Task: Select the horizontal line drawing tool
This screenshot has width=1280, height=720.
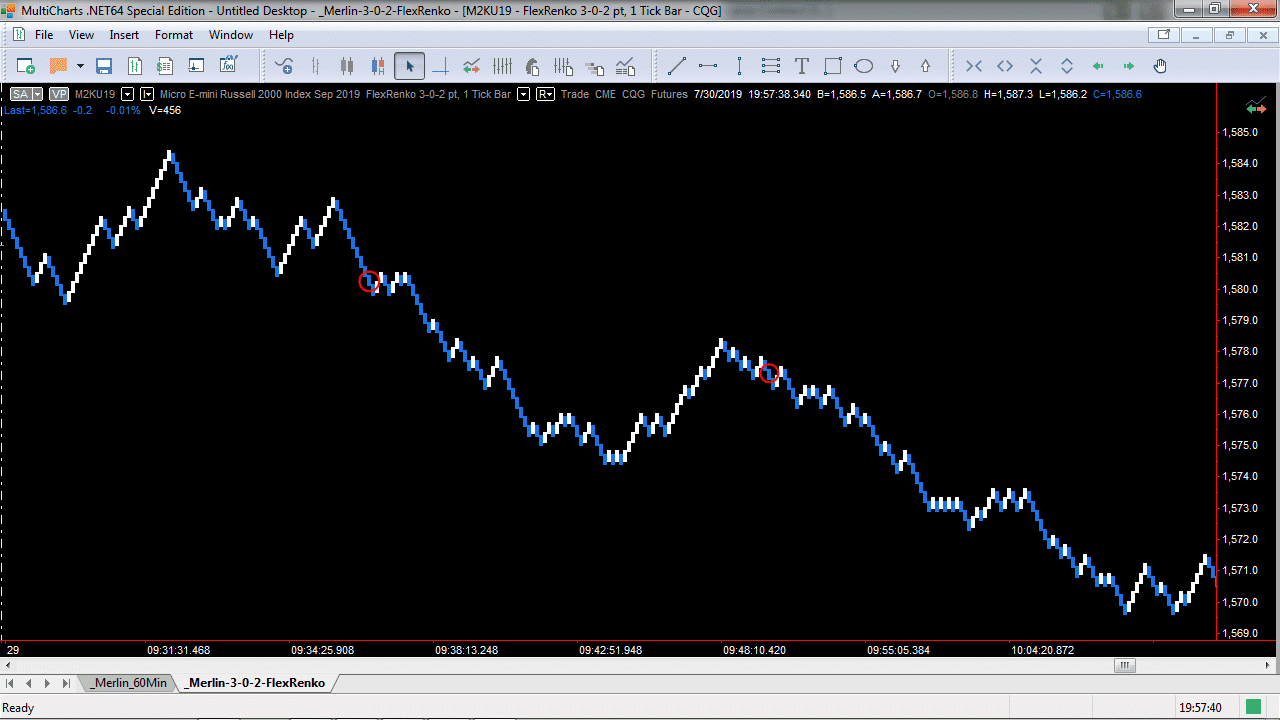Action: click(708, 66)
